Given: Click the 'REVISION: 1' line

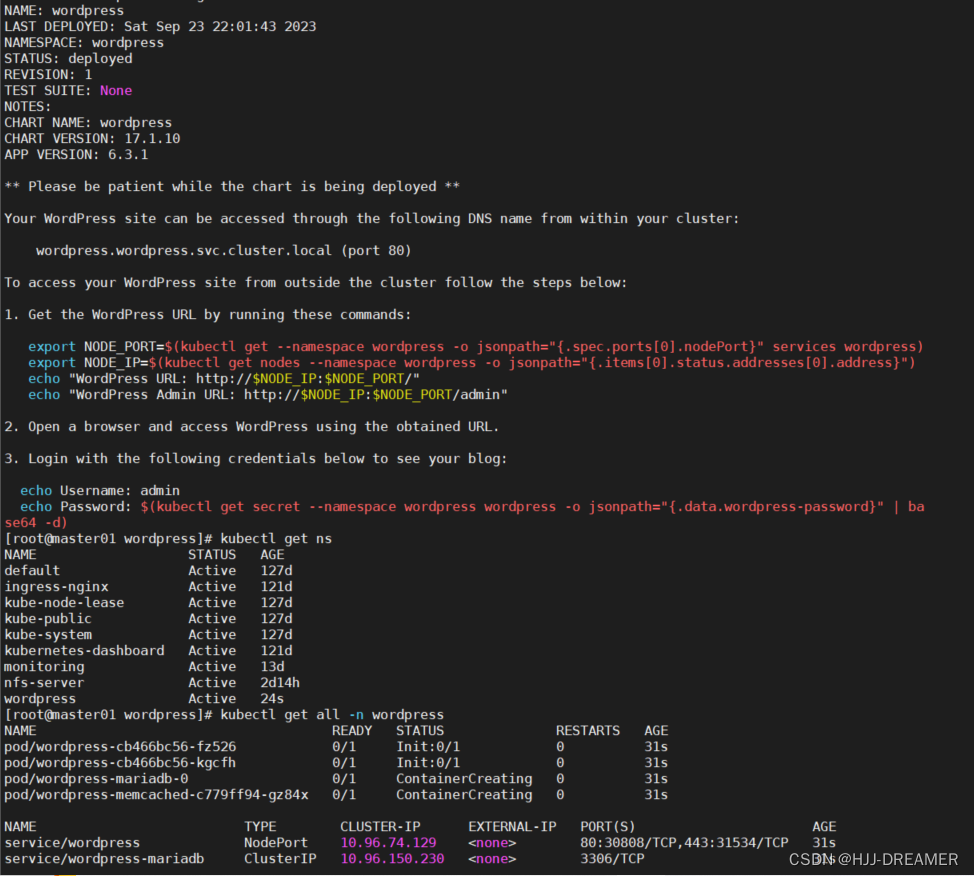Looking at the screenshot, I should click(x=48, y=75).
